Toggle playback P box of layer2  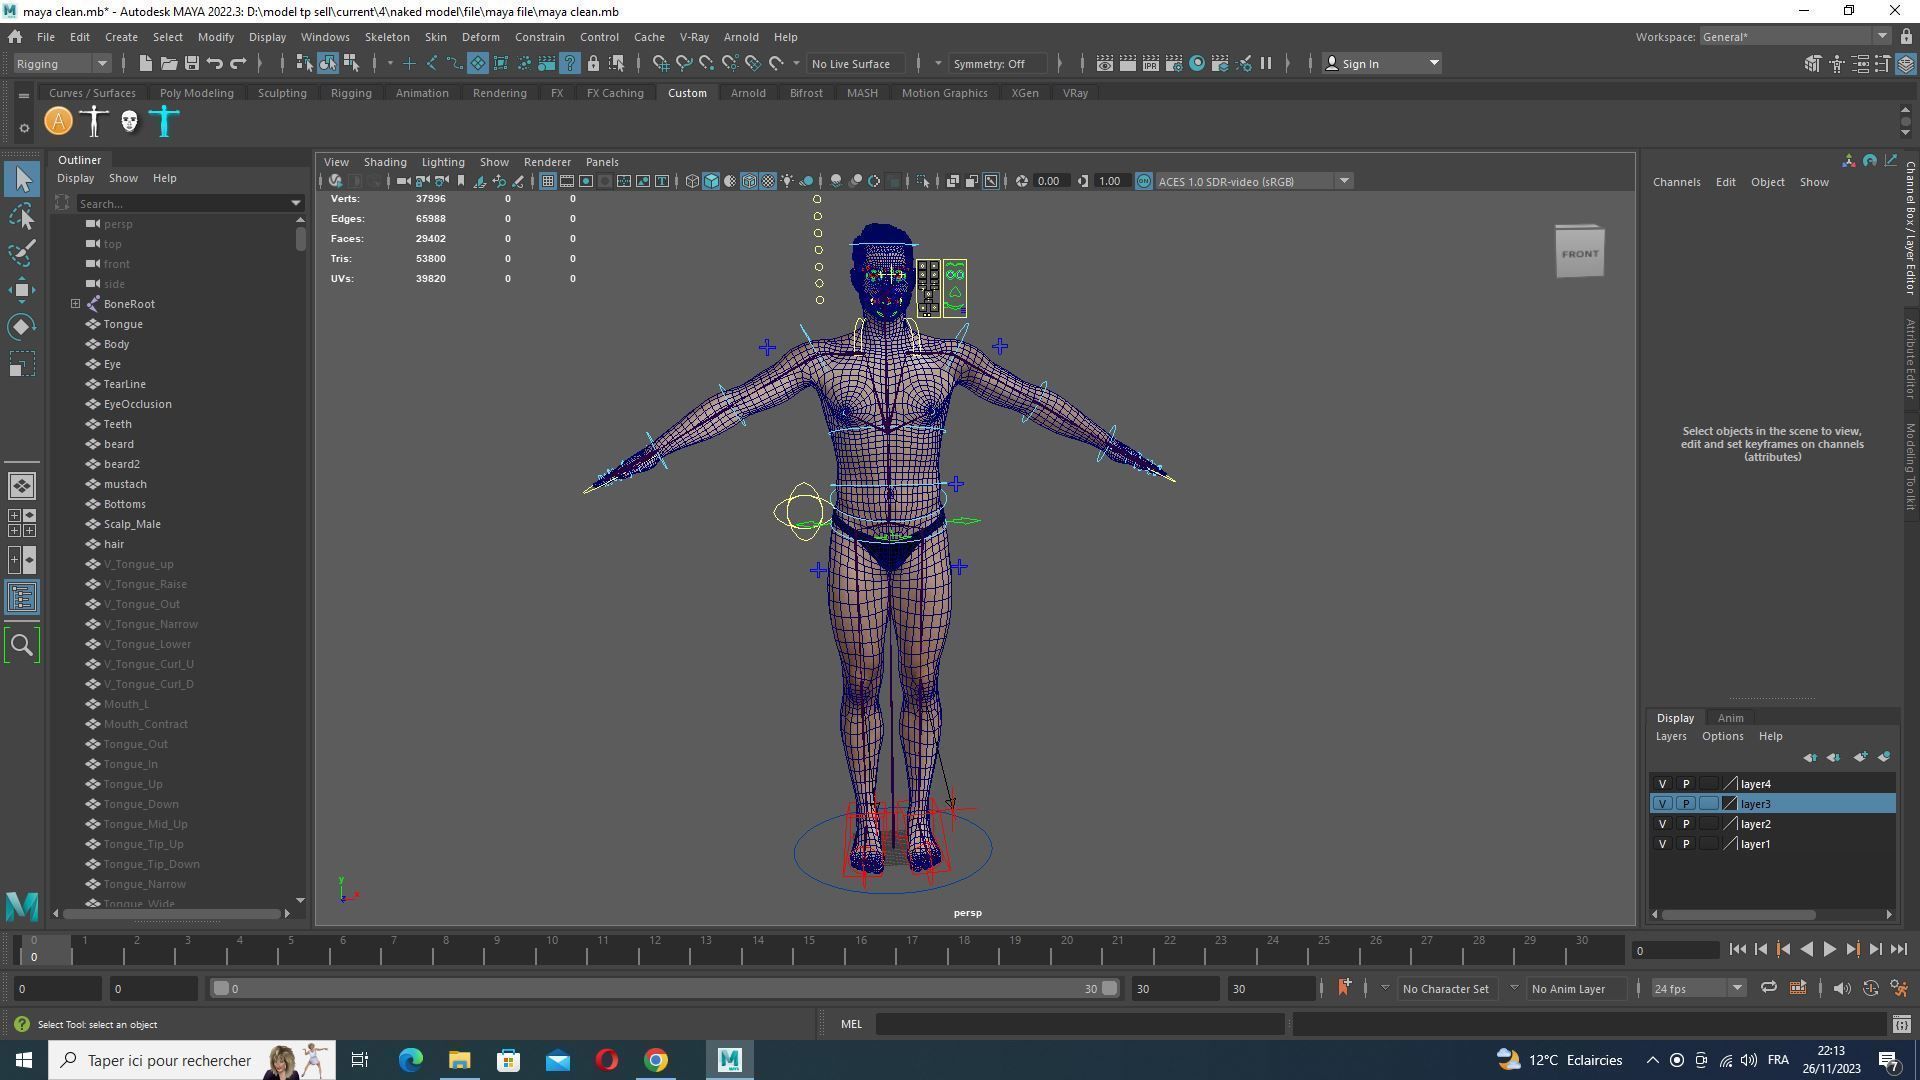click(1686, 824)
